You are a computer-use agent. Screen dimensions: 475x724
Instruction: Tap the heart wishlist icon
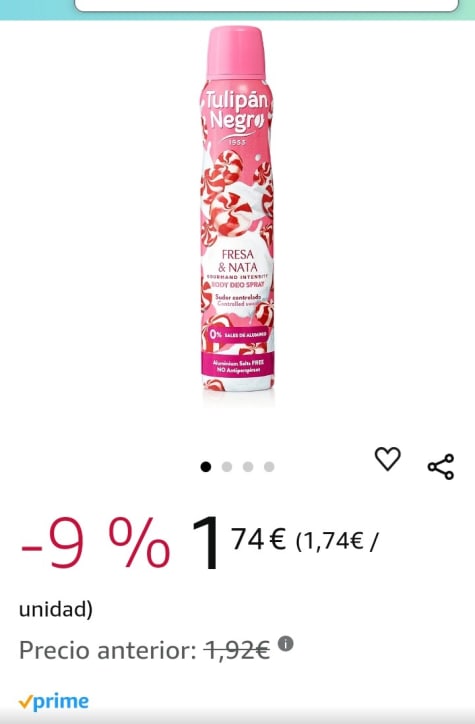coord(387,459)
